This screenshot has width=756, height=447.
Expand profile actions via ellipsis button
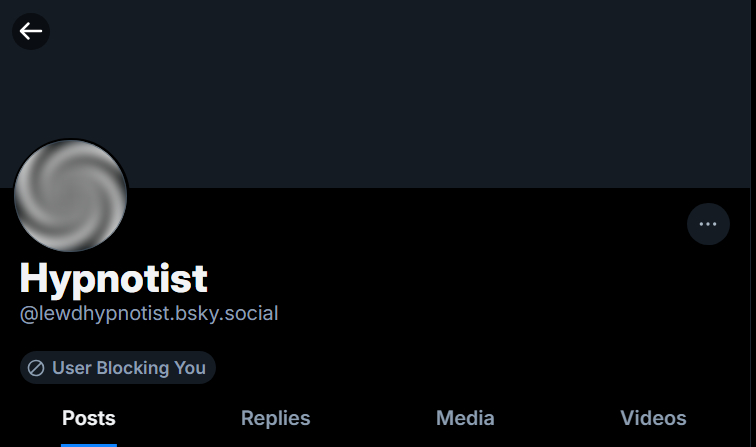708,224
